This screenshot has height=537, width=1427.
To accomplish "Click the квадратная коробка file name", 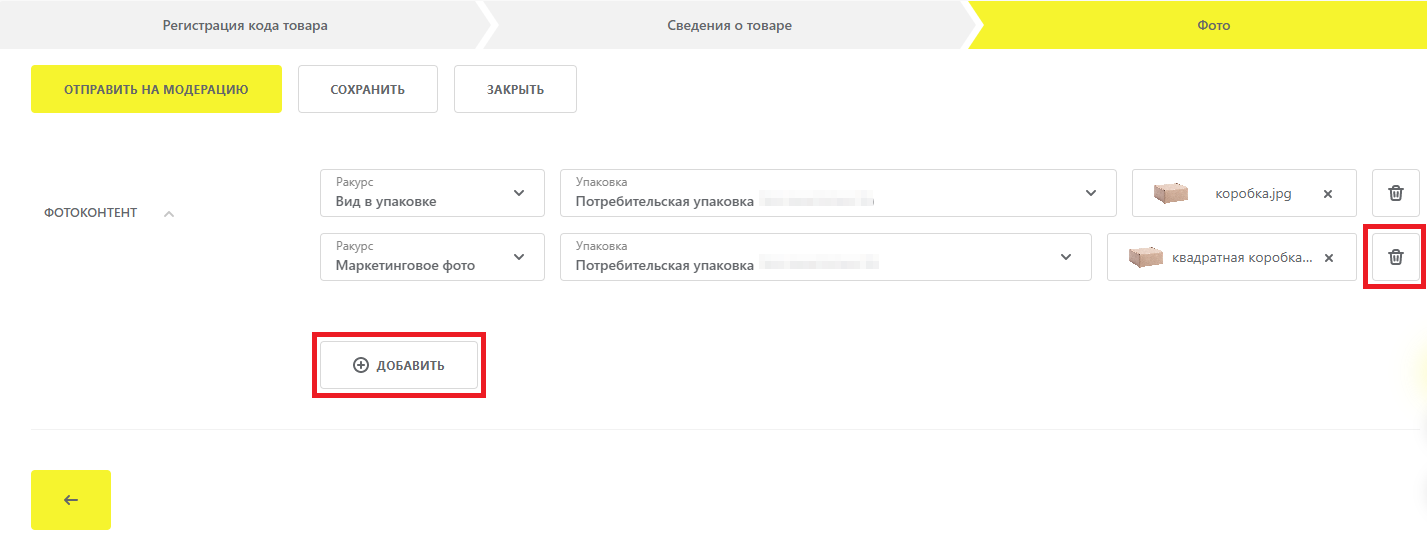I will [x=1242, y=258].
